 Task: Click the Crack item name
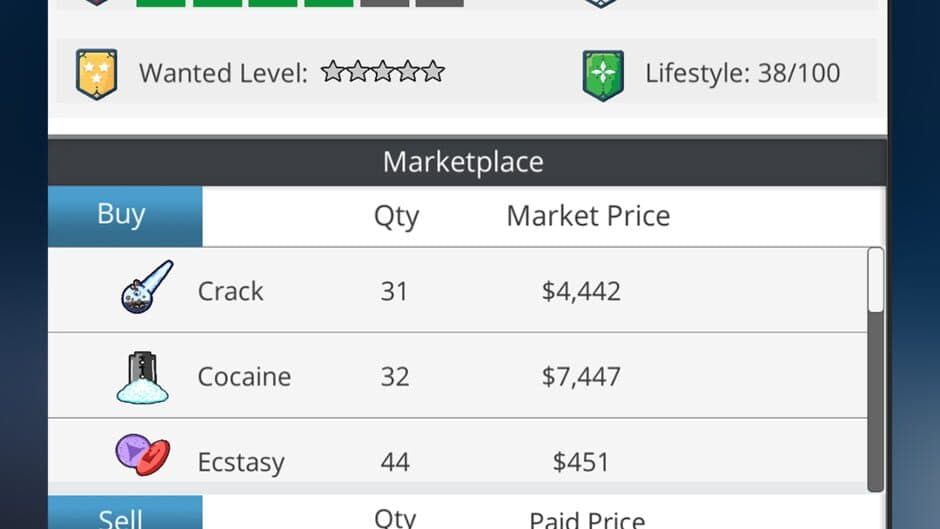pyautogui.click(x=231, y=291)
